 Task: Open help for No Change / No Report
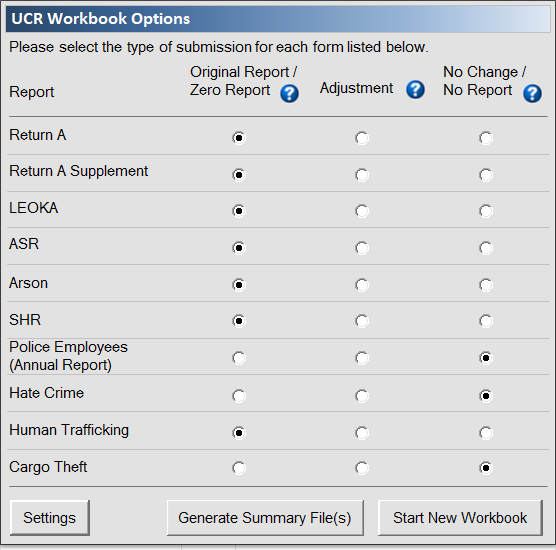532,93
